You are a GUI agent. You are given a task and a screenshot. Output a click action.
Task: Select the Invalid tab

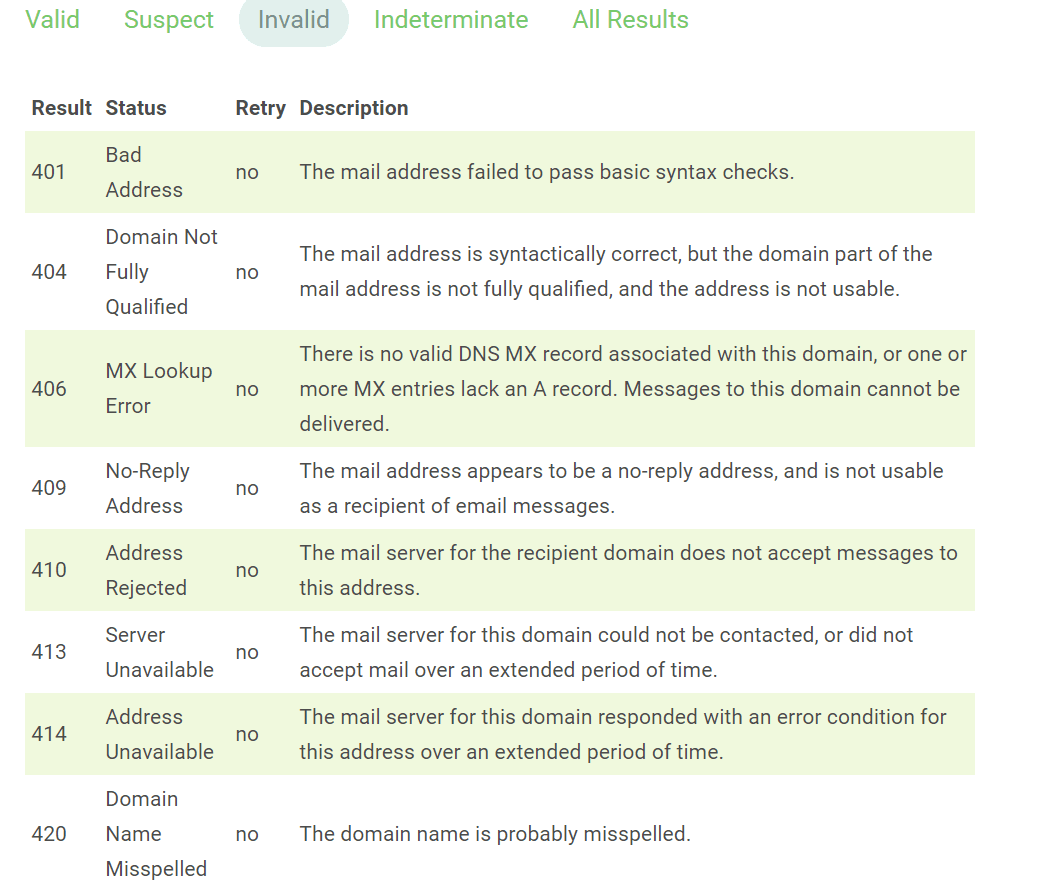coord(293,20)
